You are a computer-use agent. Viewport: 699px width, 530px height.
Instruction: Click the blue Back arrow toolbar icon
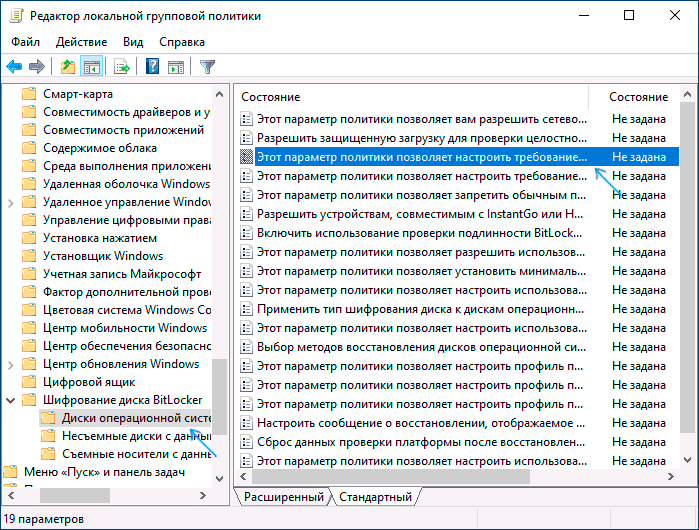point(14,67)
